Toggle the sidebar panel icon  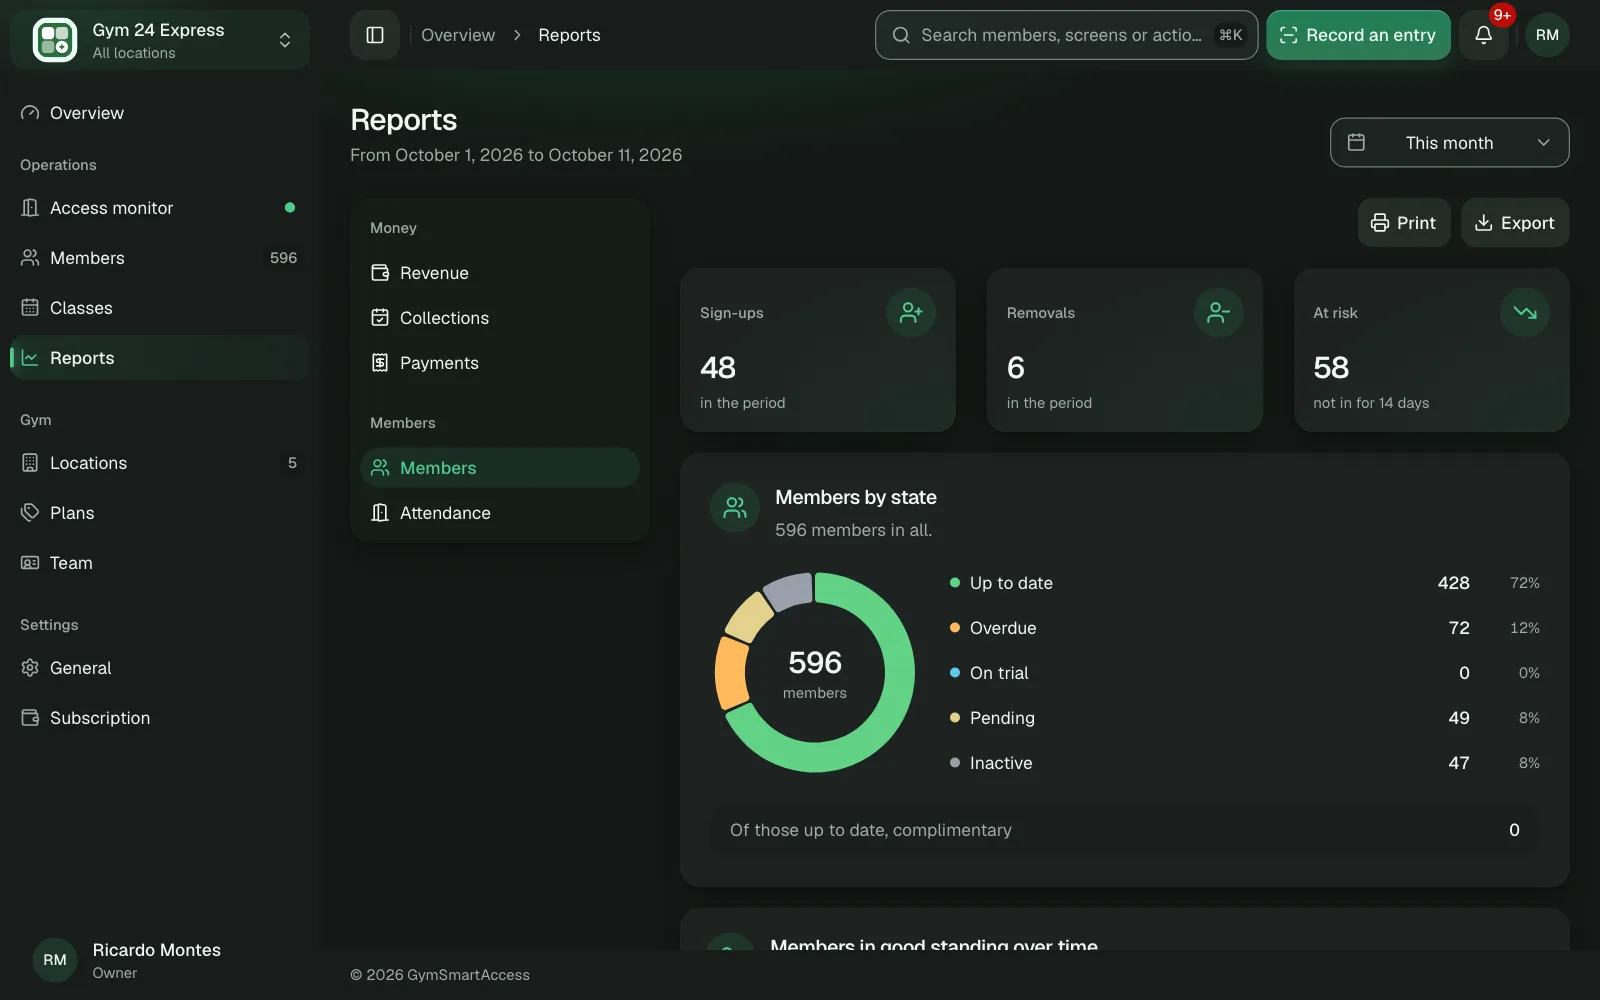tap(375, 35)
